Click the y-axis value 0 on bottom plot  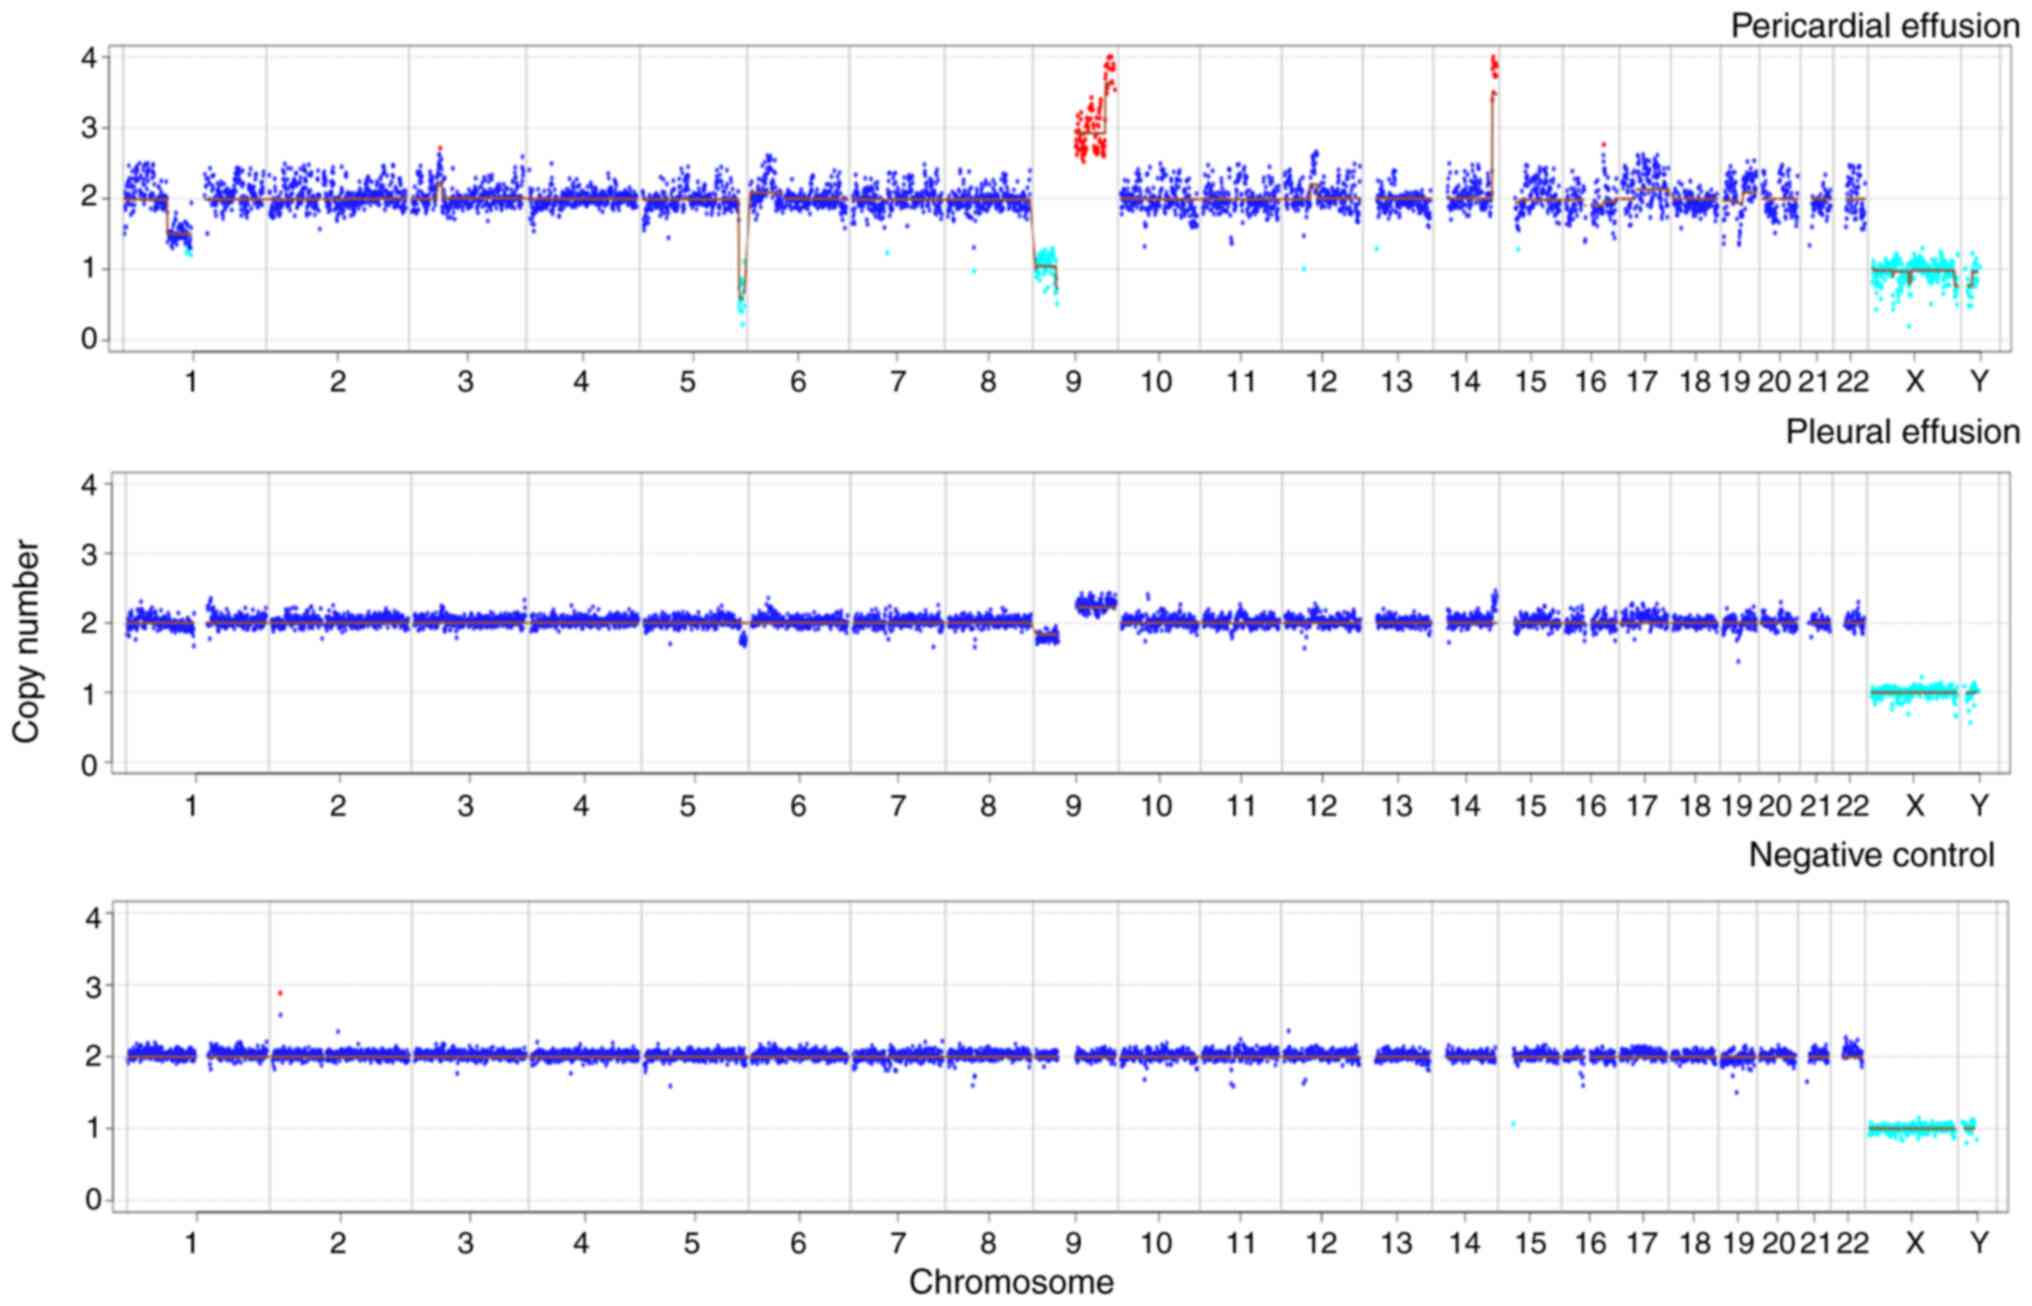coord(94,1199)
